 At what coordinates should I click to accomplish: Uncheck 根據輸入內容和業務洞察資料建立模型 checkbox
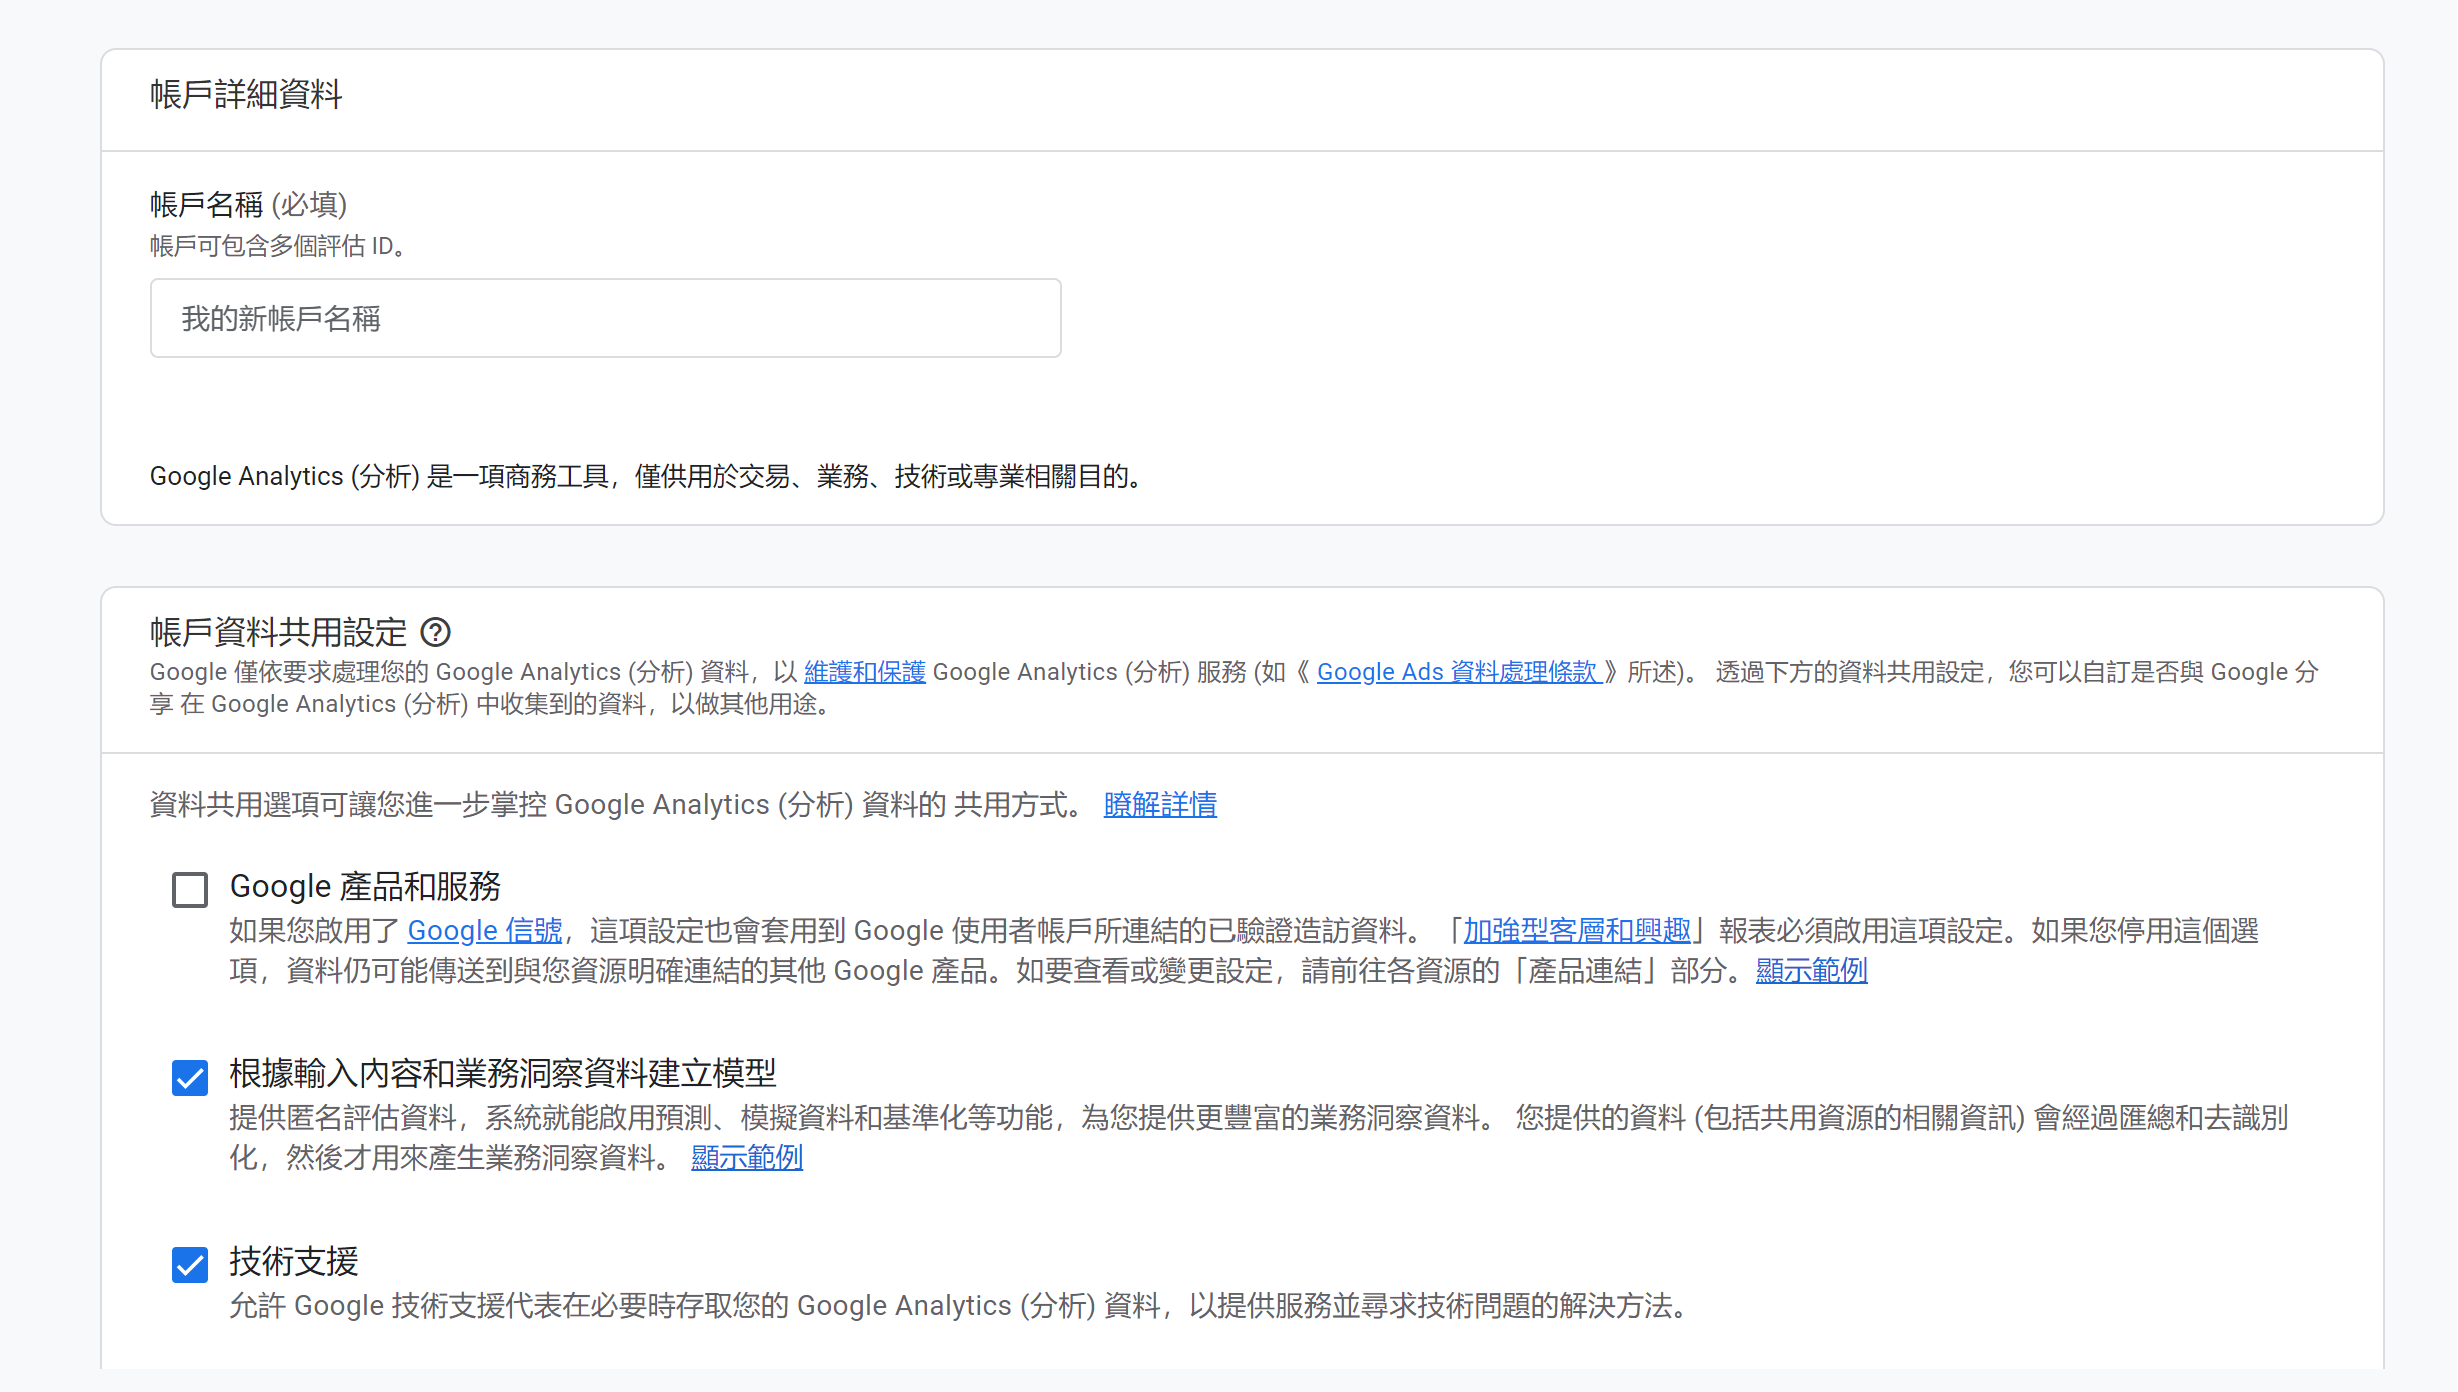(190, 1077)
